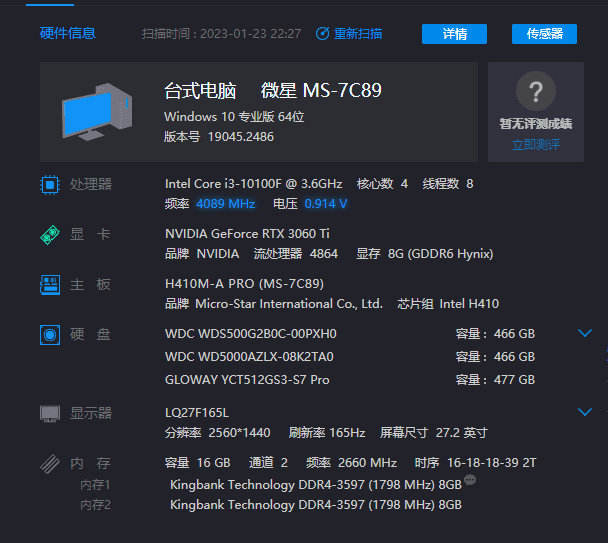Click the monitor display icon
The height and width of the screenshot is (543, 608).
point(50,413)
